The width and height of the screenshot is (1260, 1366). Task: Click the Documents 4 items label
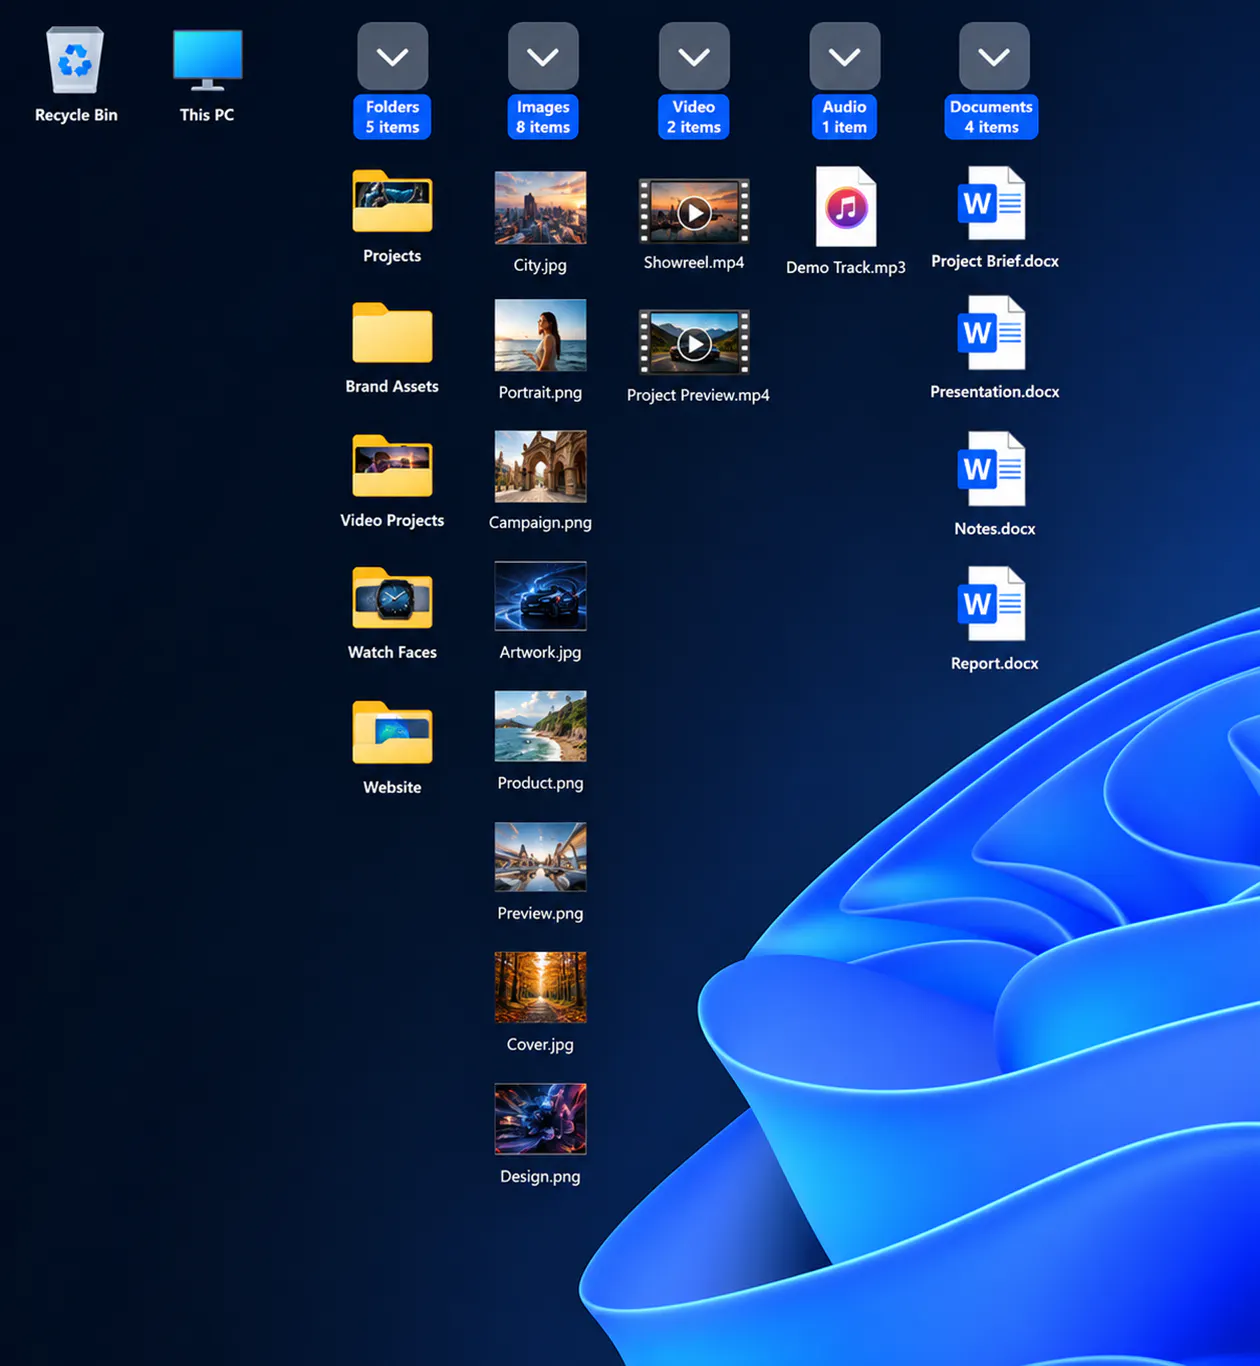click(x=991, y=117)
